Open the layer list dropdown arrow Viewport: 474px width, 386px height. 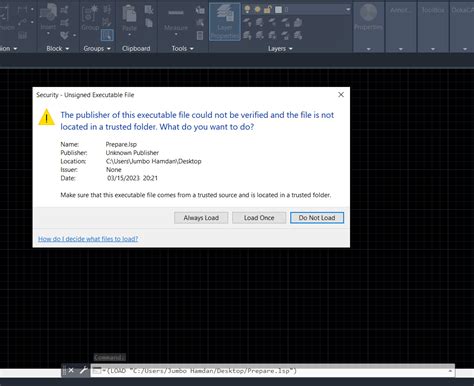348,10
